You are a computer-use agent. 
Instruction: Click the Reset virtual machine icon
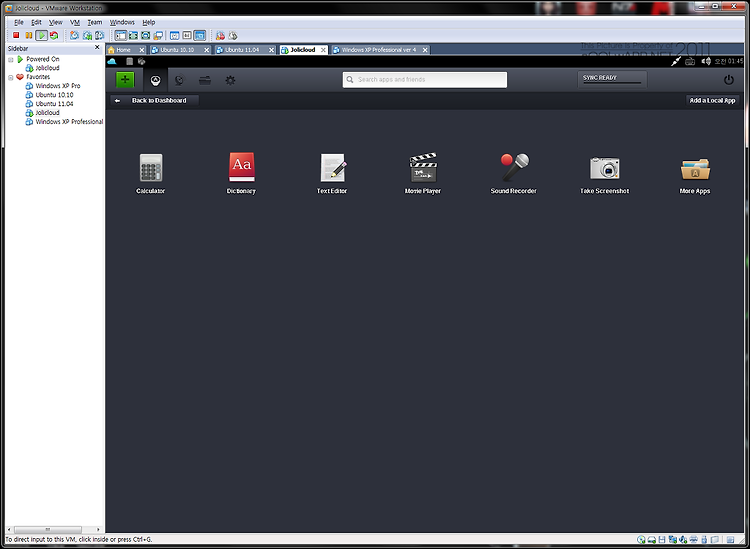coord(54,35)
